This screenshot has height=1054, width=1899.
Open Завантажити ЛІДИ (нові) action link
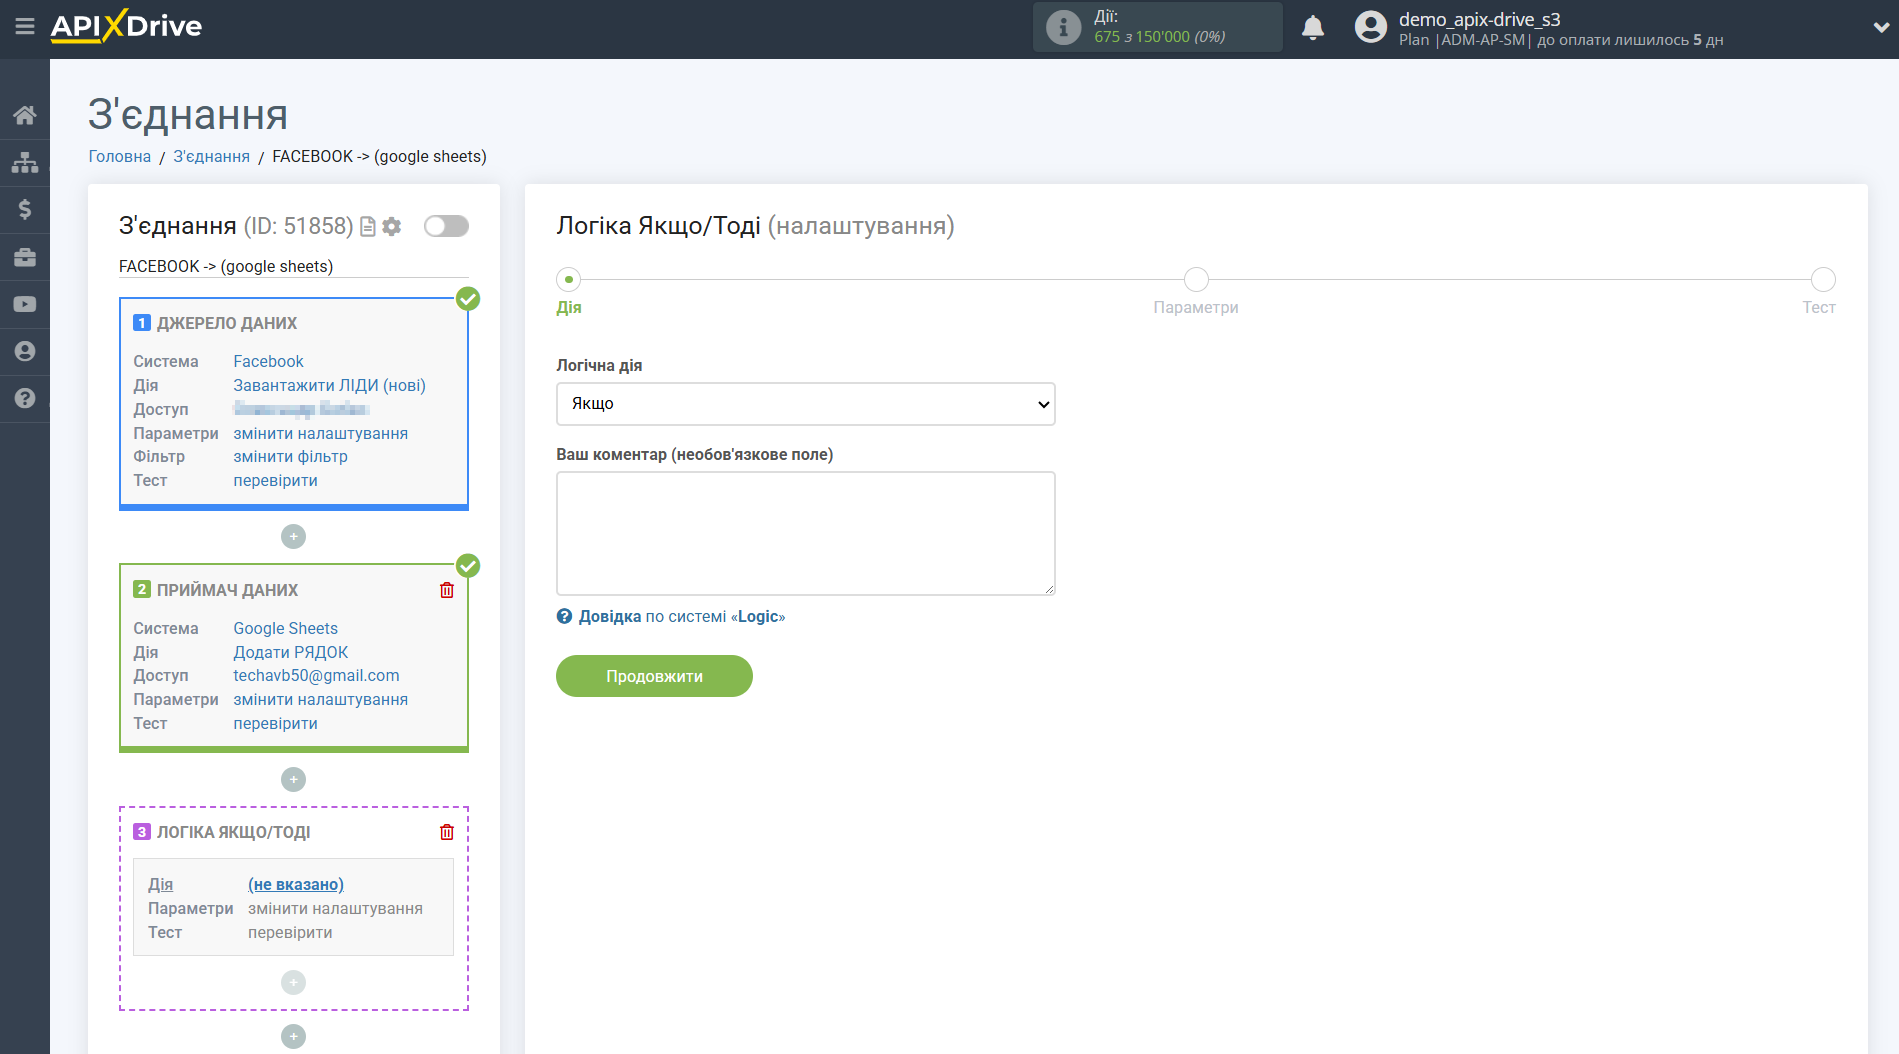pyautogui.click(x=329, y=385)
